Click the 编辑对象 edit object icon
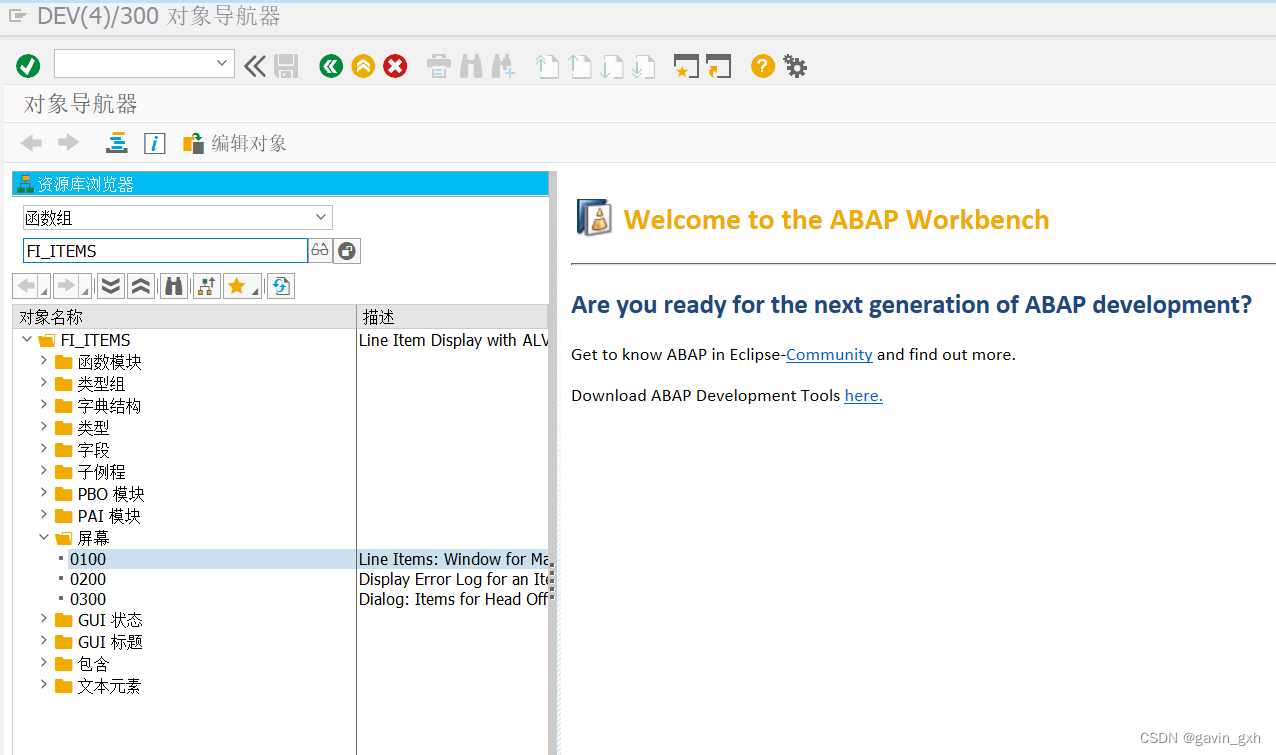1276x755 pixels. (x=192, y=142)
